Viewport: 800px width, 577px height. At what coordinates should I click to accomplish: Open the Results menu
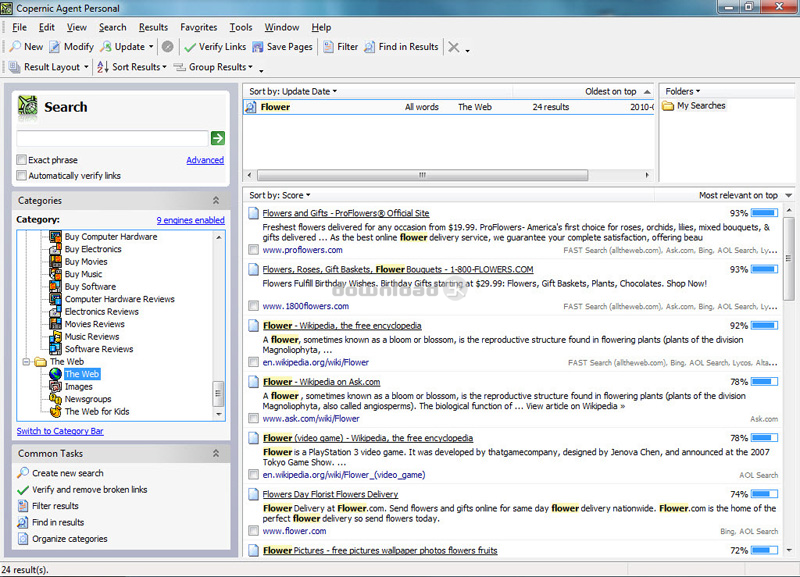click(x=153, y=28)
